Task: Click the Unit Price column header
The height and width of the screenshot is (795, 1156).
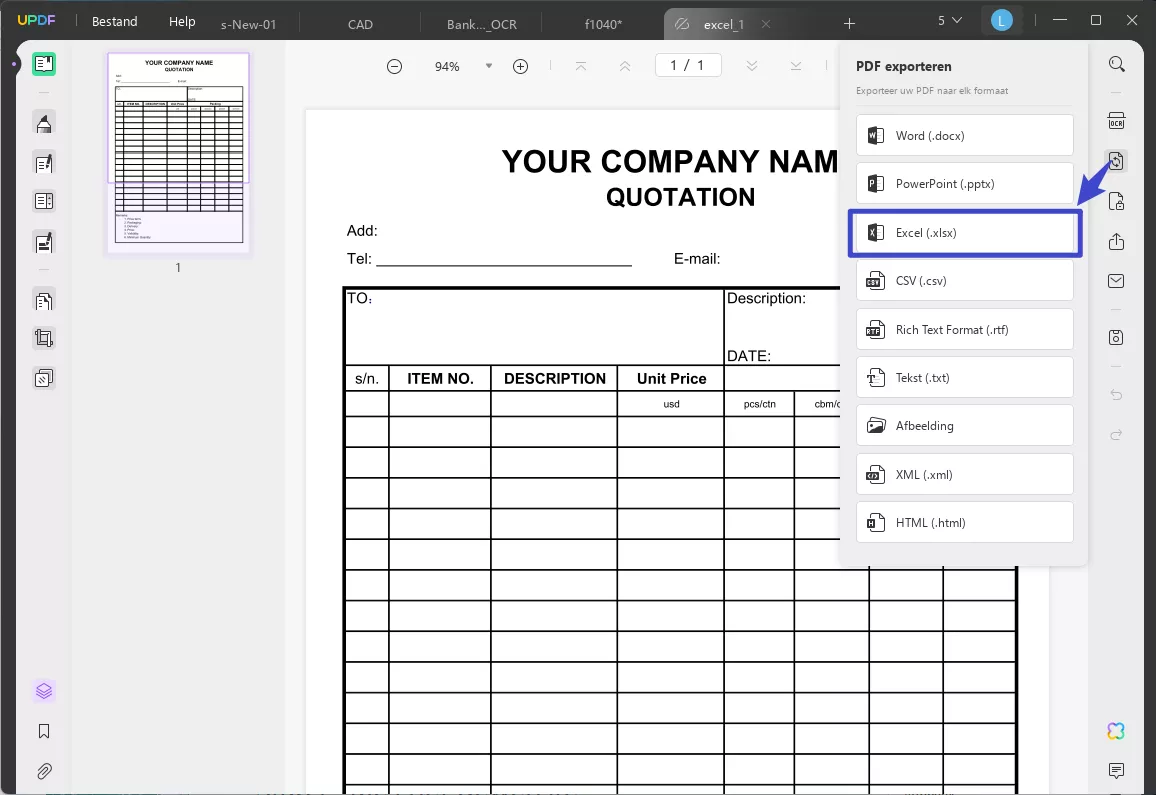Action: point(671,379)
